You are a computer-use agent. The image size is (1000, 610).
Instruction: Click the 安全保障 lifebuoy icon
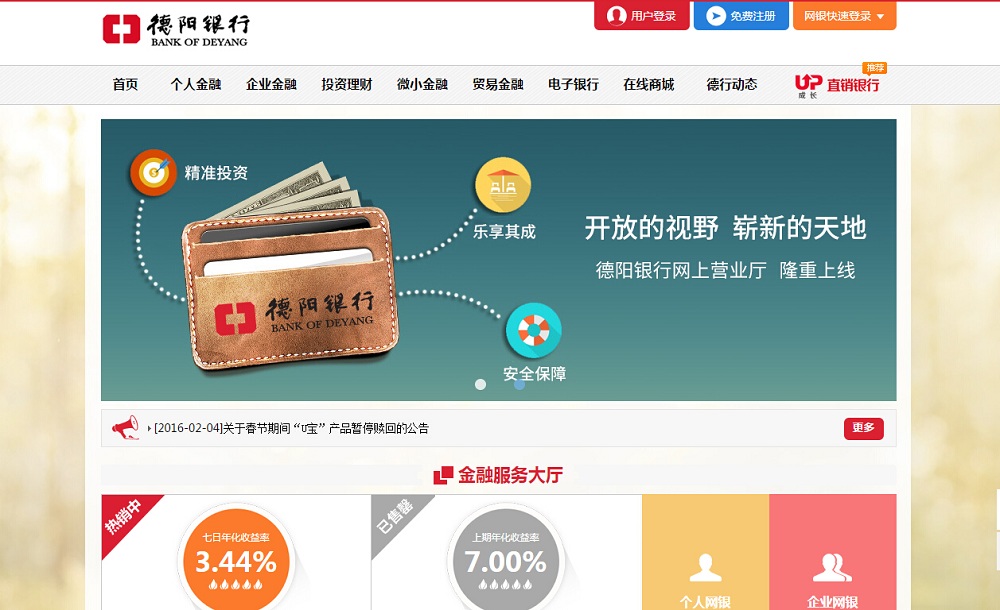point(534,331)
